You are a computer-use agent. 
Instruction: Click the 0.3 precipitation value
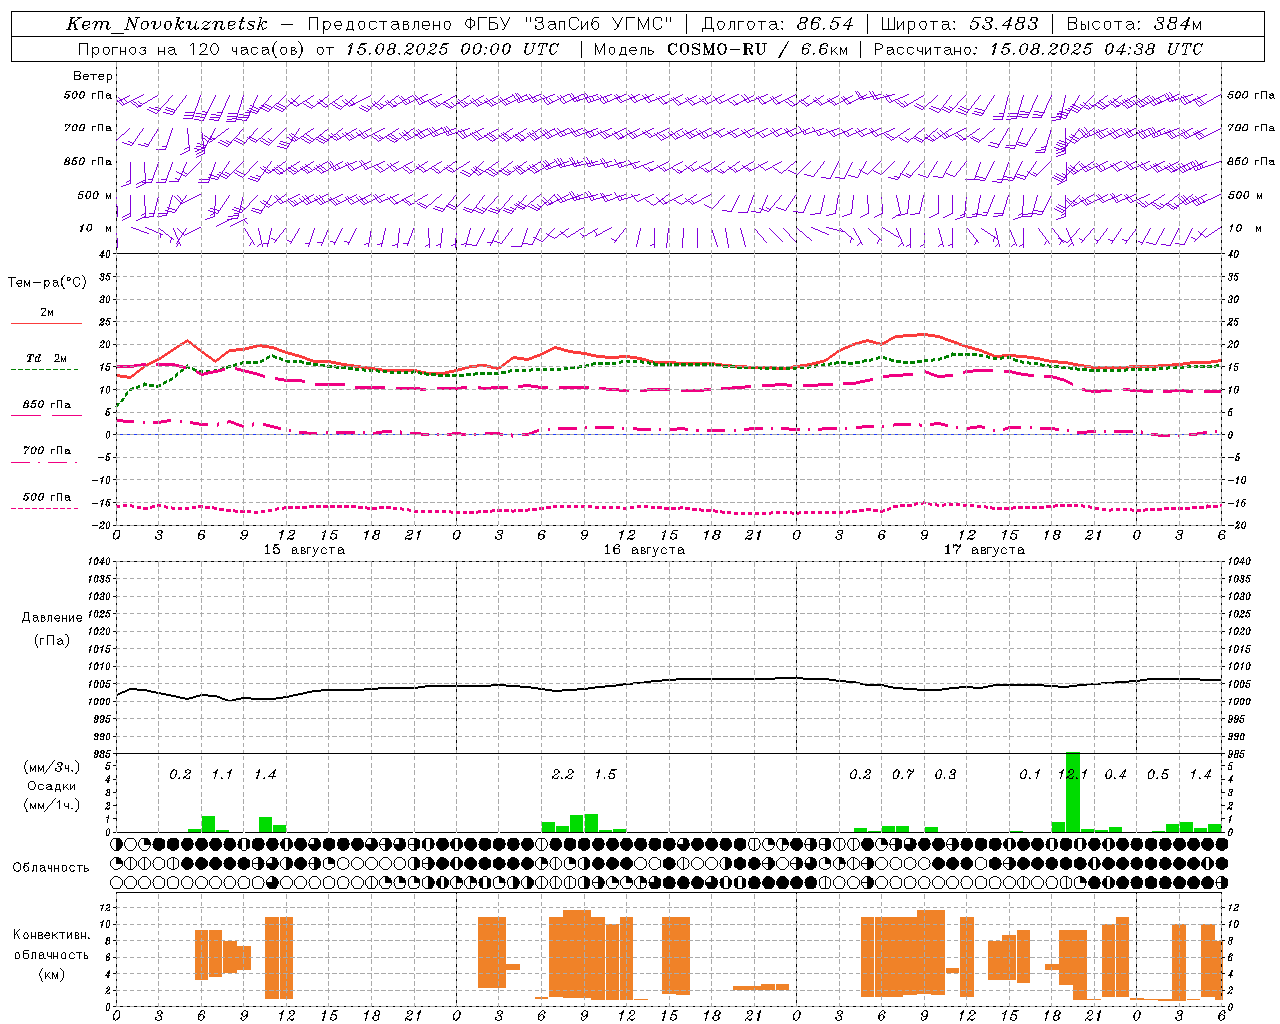[x=945, y=775]
